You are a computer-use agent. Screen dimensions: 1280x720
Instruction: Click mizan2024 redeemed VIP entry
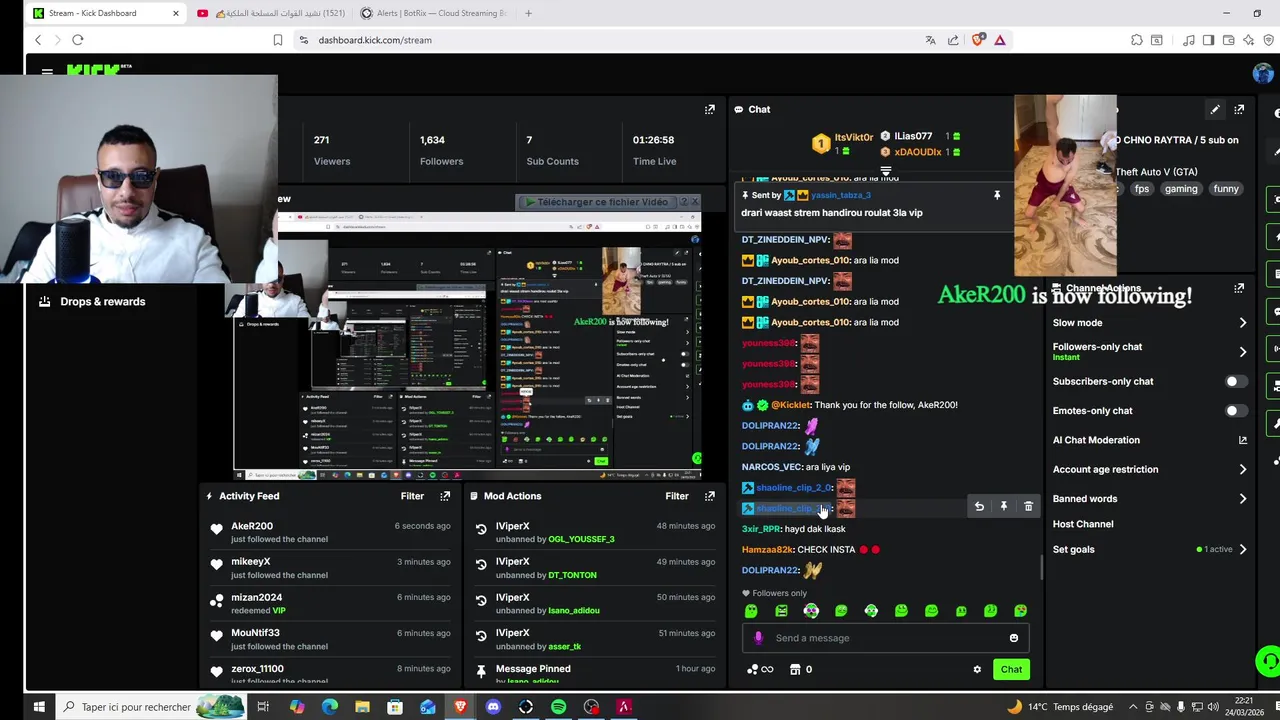(330, 603)
